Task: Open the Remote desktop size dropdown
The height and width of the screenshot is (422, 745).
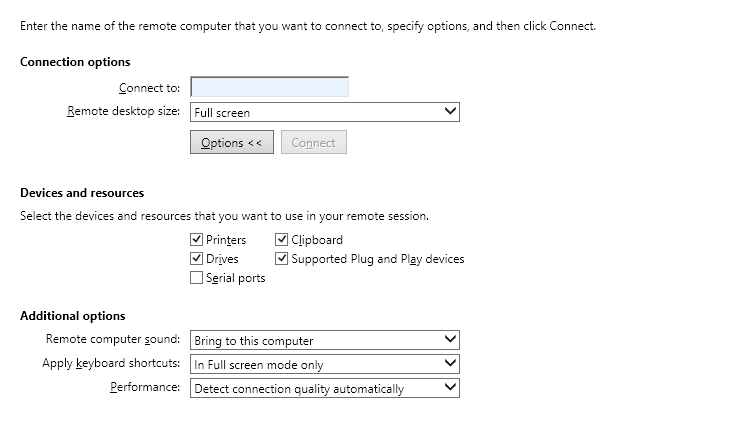Action: point(325,112)
